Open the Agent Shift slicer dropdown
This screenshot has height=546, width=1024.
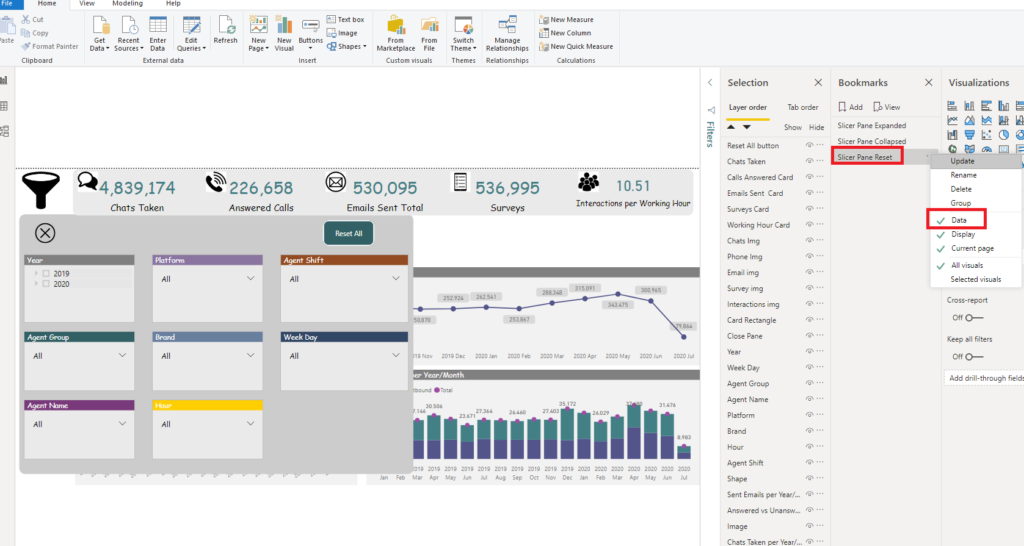tap(396, 279)
